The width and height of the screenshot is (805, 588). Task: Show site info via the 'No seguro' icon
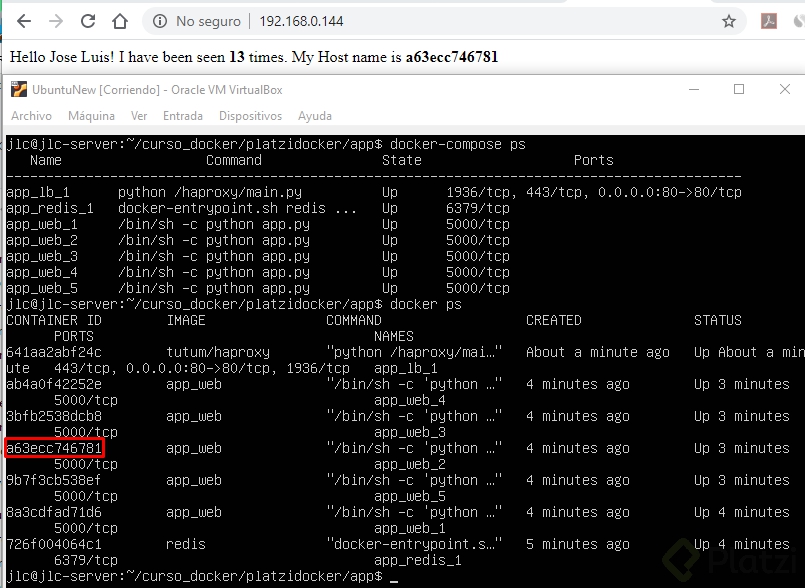click(160, 21)
